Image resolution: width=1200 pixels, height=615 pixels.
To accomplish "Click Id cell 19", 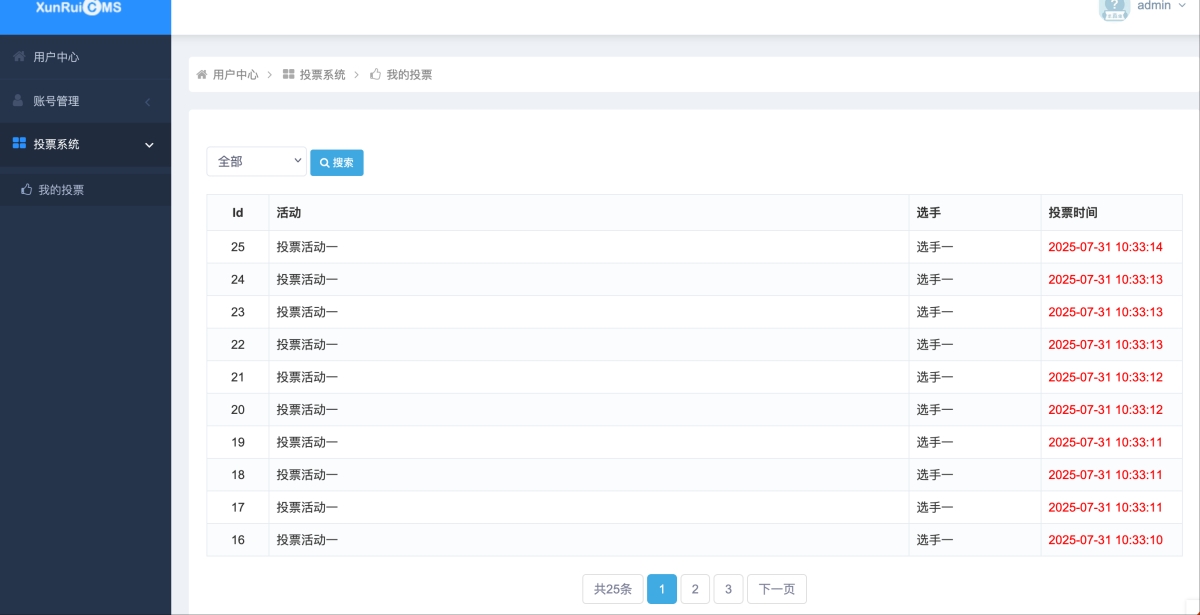I will pos(238,442).
